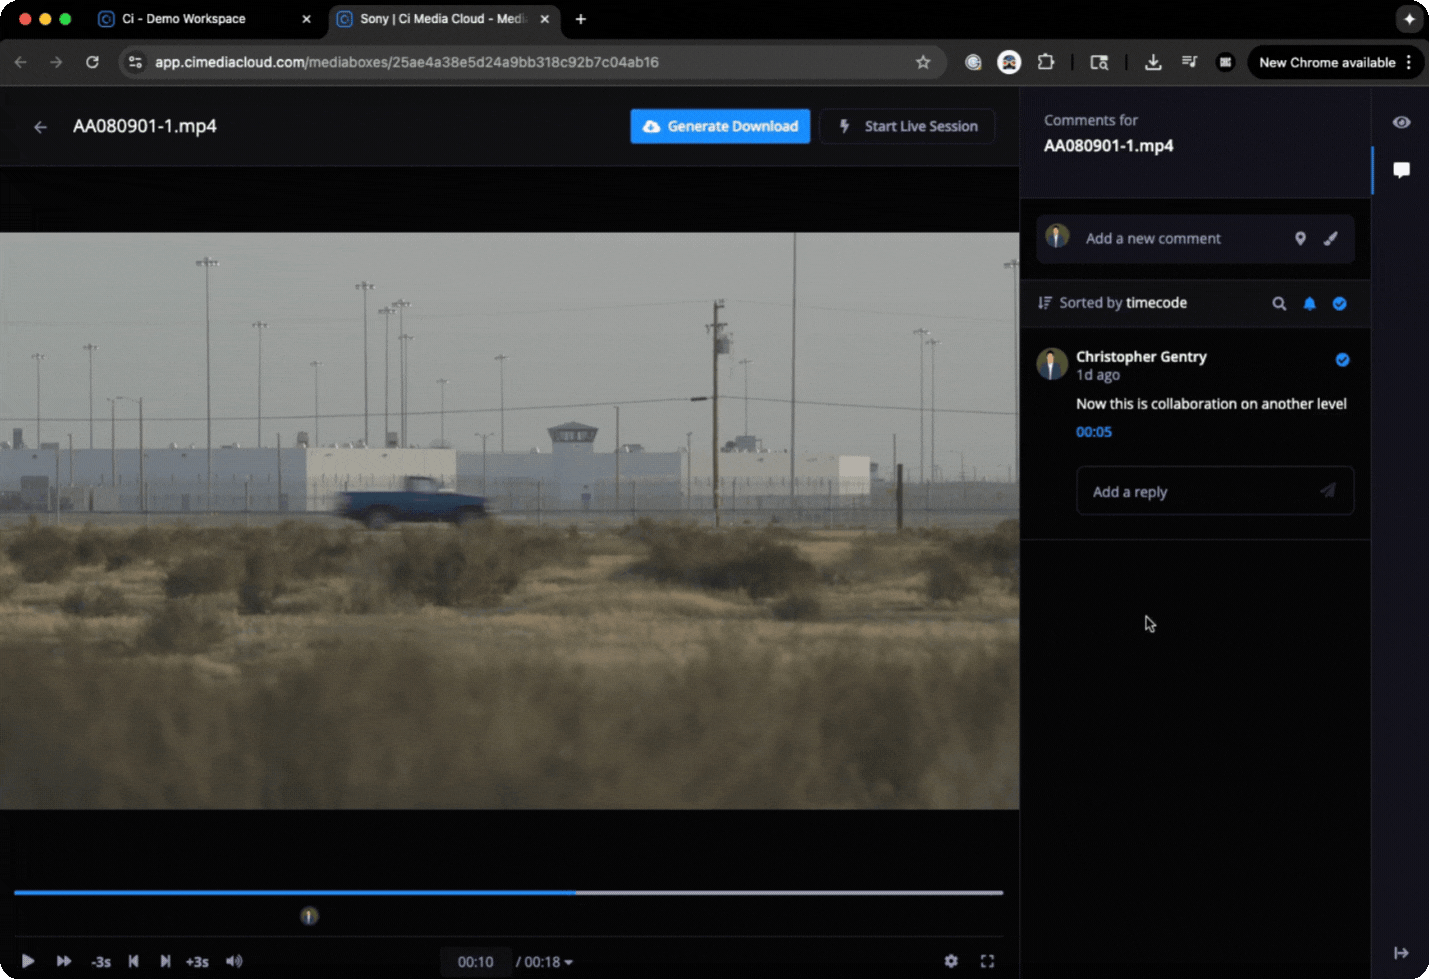
Task: Open the player settings gear
Action: pos(951,961)
